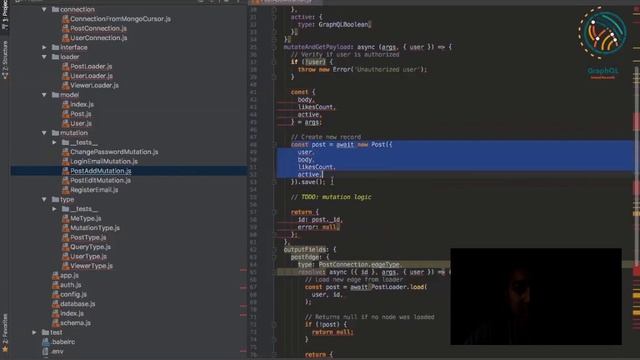Open ConnectionFromMongoCursor.js file icon

coord(65,19)
